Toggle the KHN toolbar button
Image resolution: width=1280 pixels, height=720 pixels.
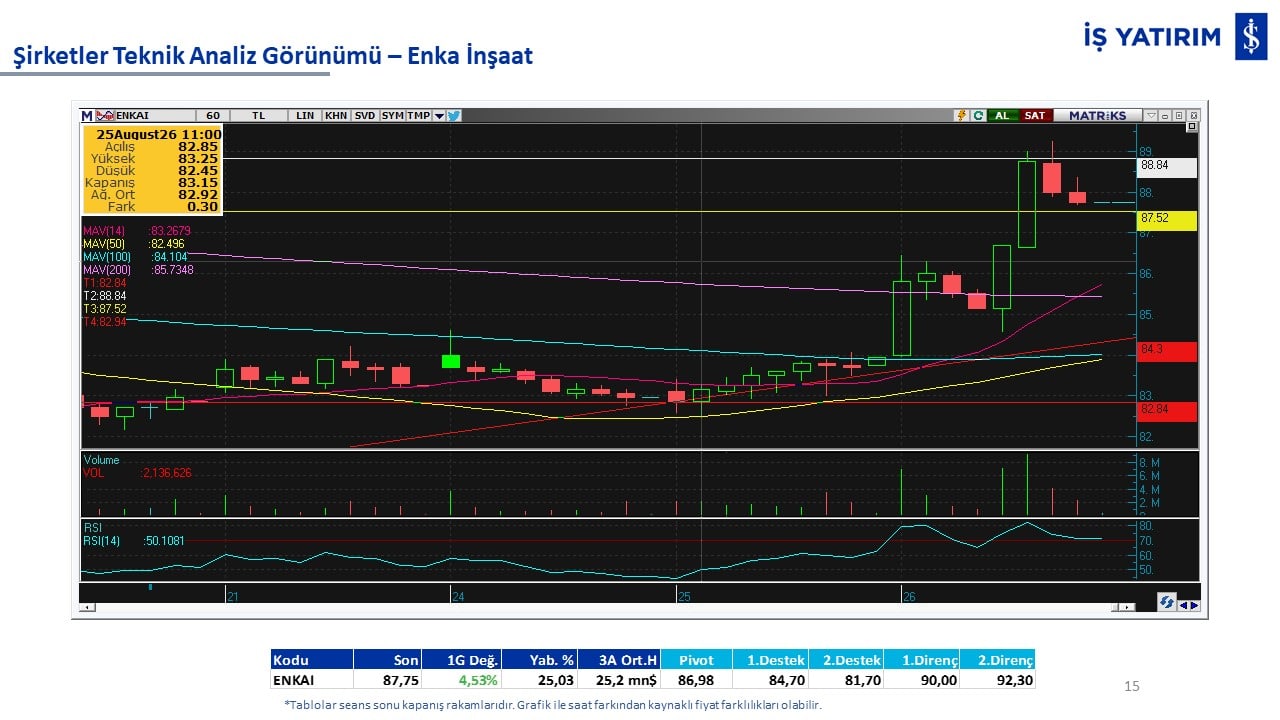point(336,116)
